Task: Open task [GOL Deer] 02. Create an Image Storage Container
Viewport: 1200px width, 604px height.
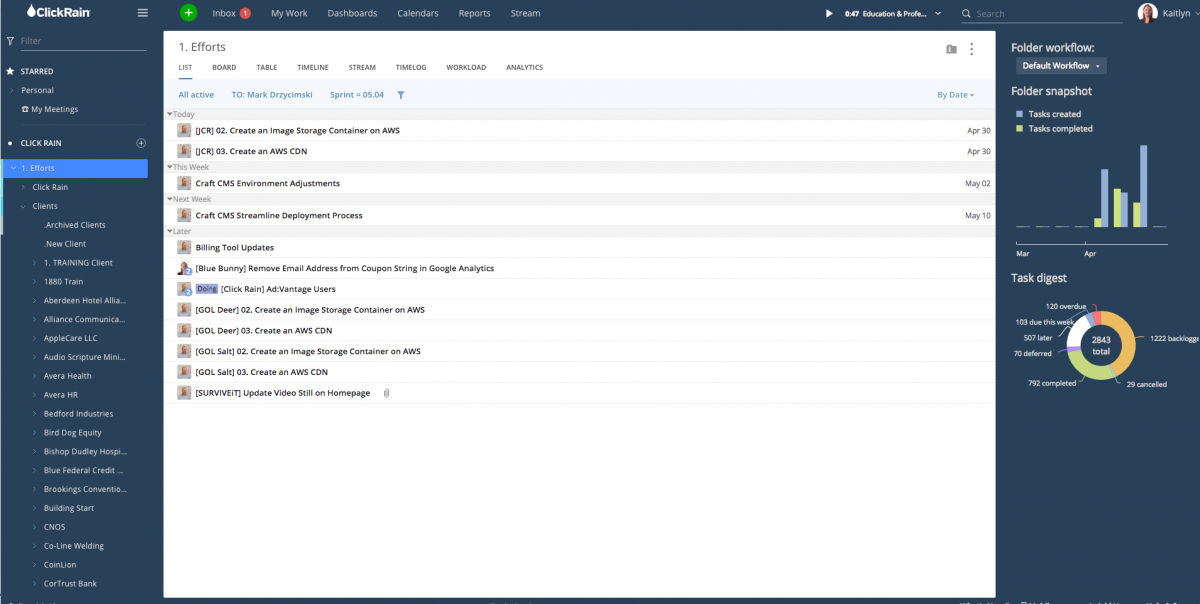Action: (310, 310)
